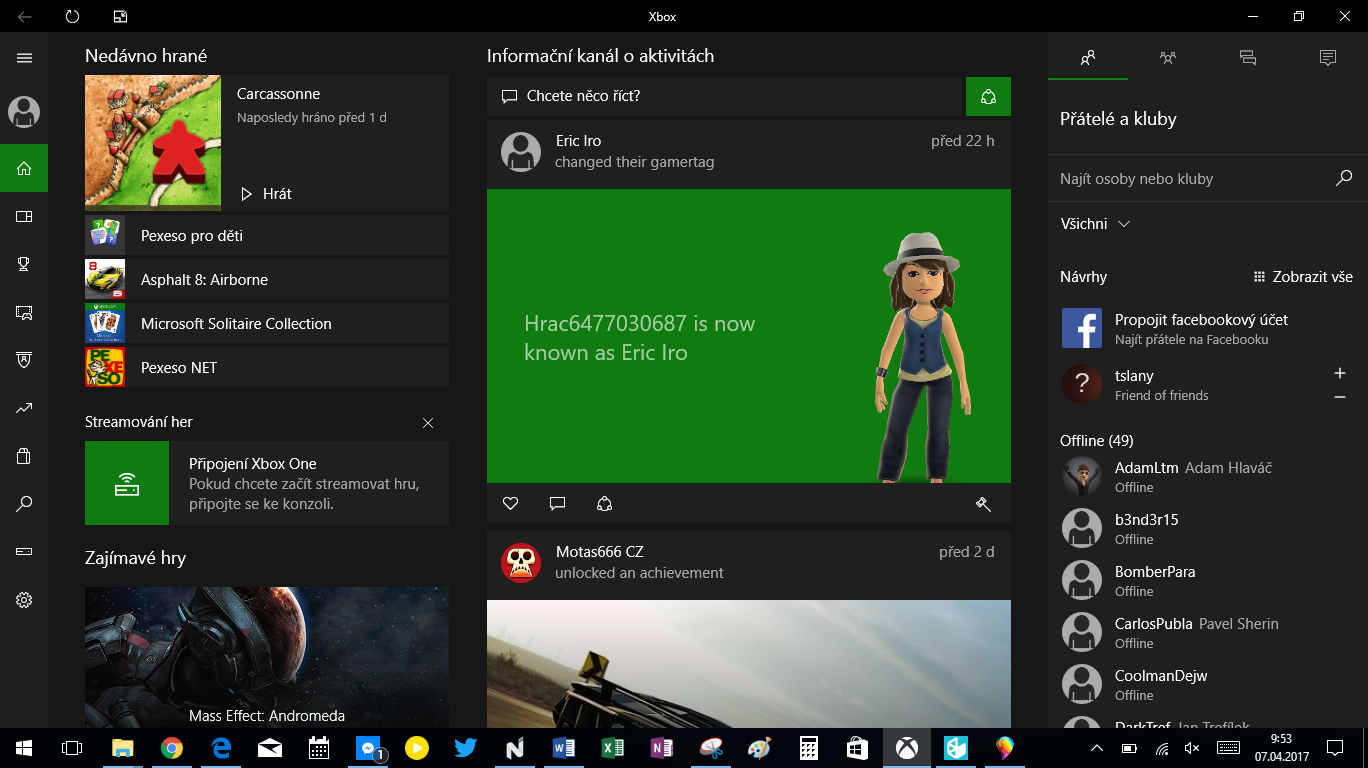Open the b3nd3r15 friend entry

[x=1207, y=529]
